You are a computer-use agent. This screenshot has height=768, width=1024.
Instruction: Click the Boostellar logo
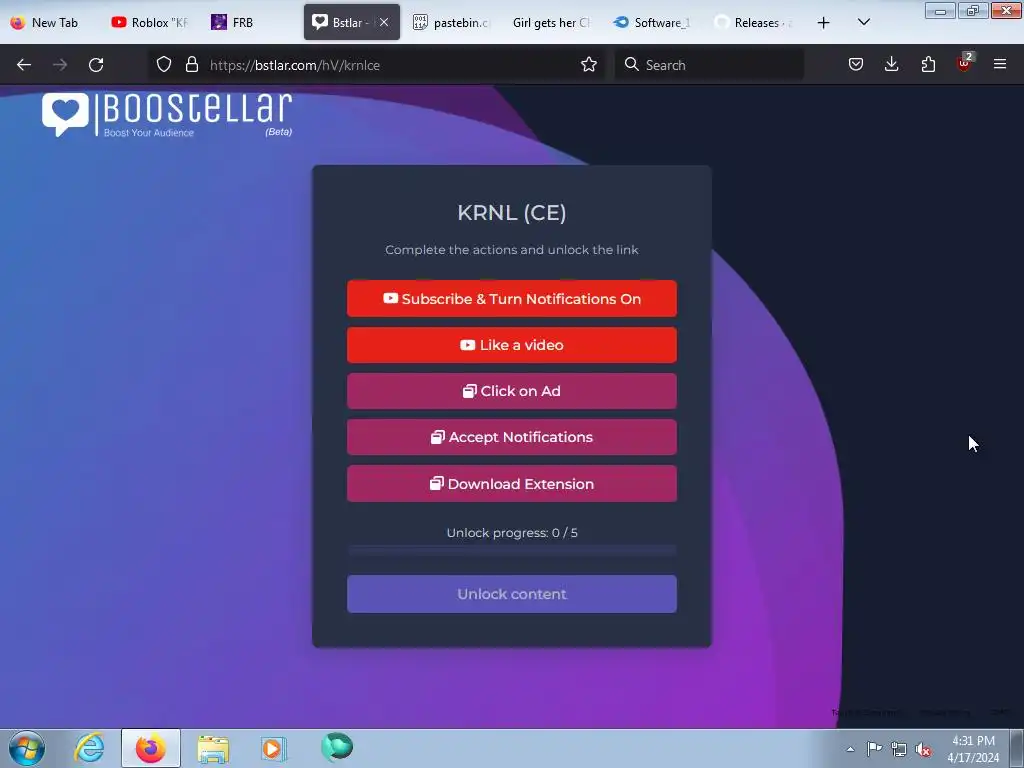coord(167,115)
